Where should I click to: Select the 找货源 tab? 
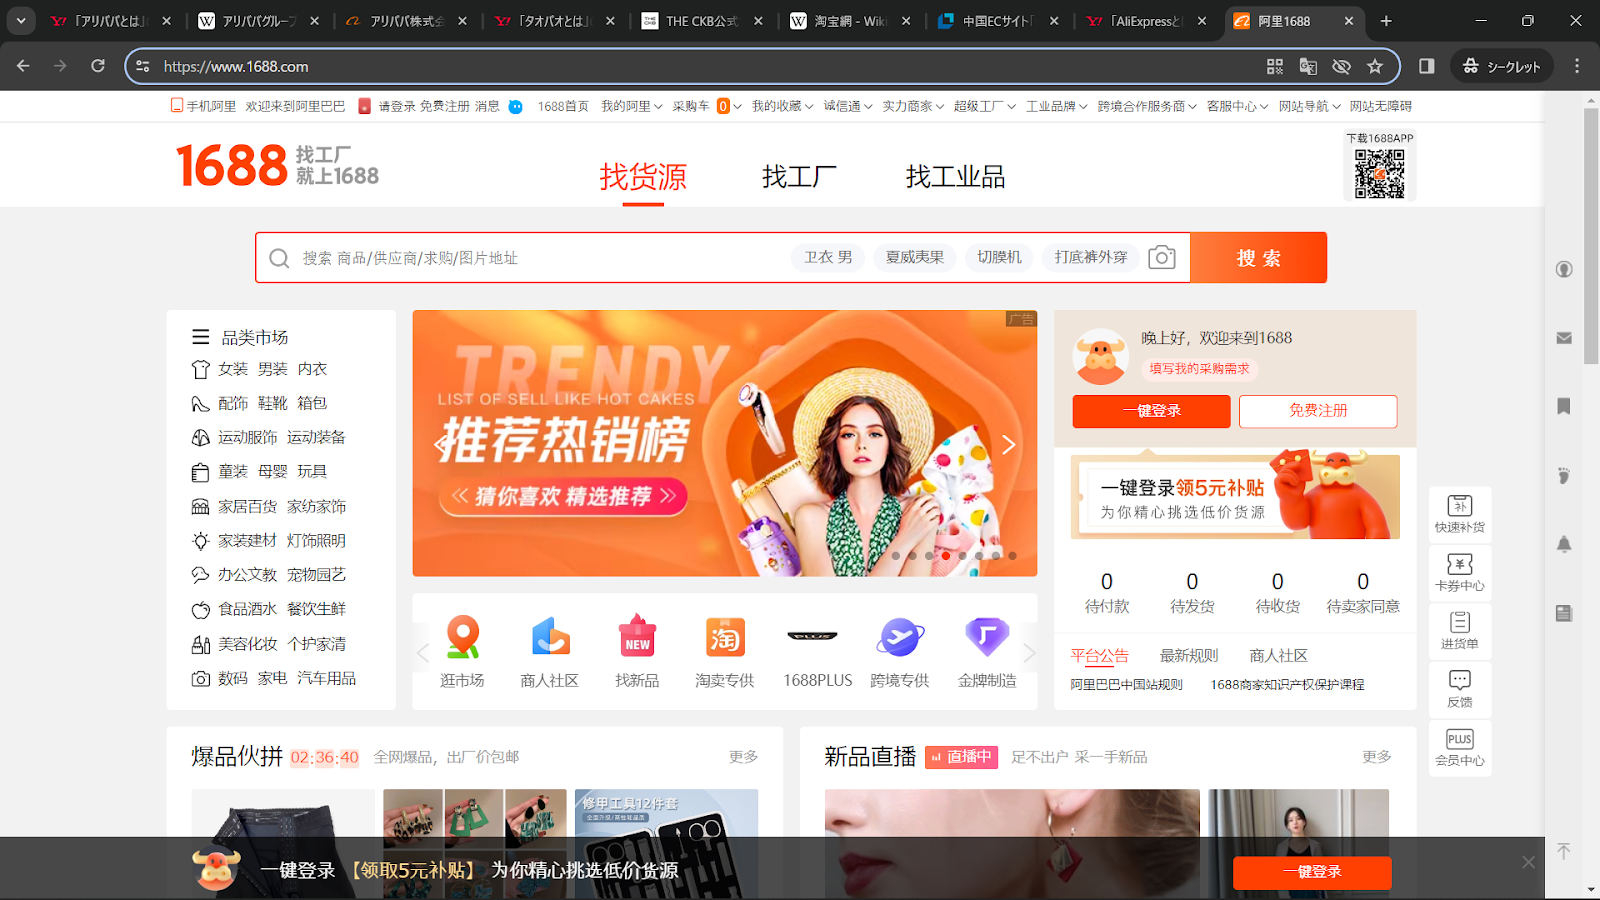pyautogui.click(x=643, y=177)
